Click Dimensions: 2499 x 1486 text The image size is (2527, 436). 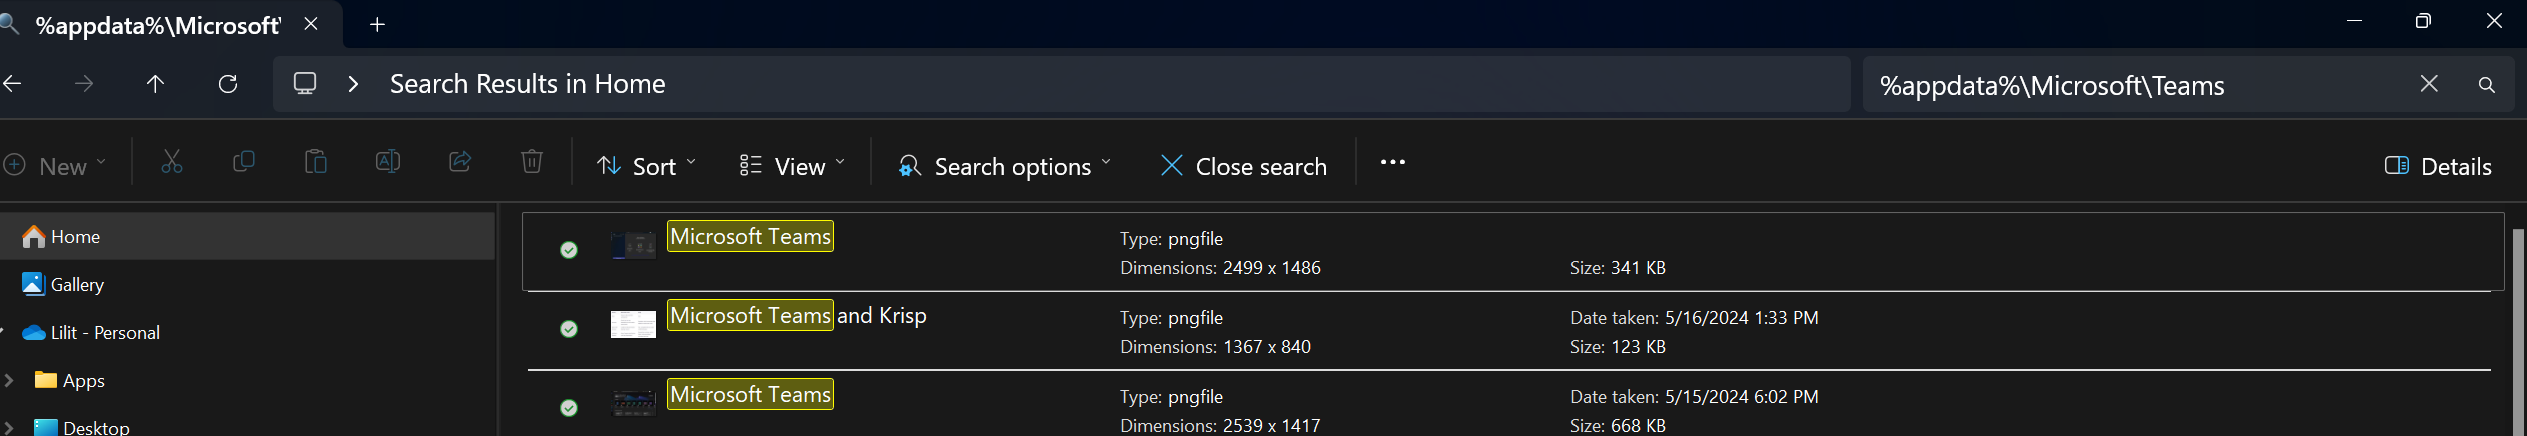1220,268
